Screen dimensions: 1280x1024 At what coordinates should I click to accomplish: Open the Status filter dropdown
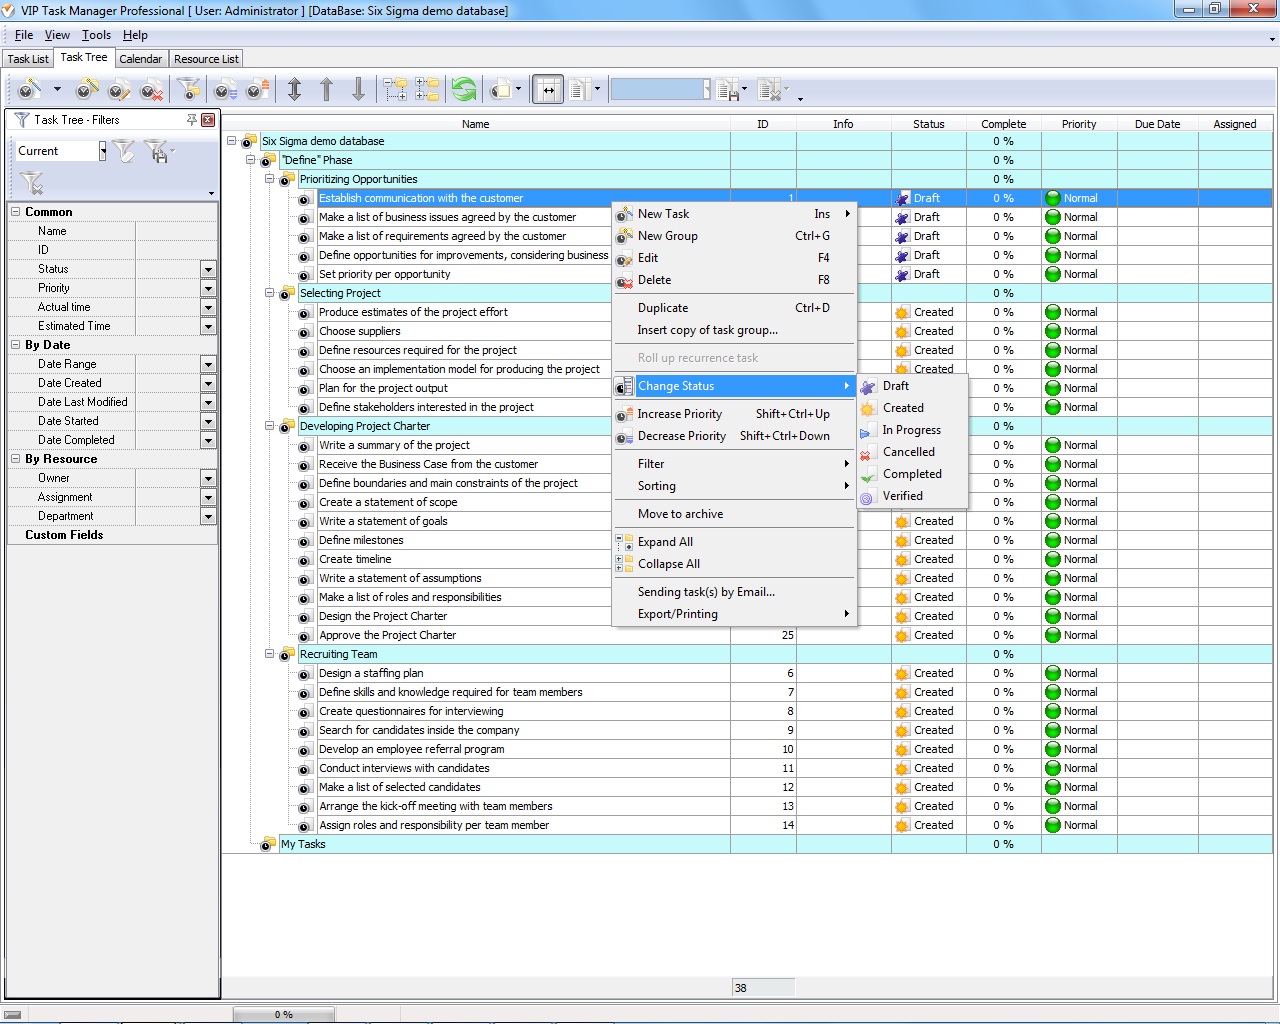208,269
